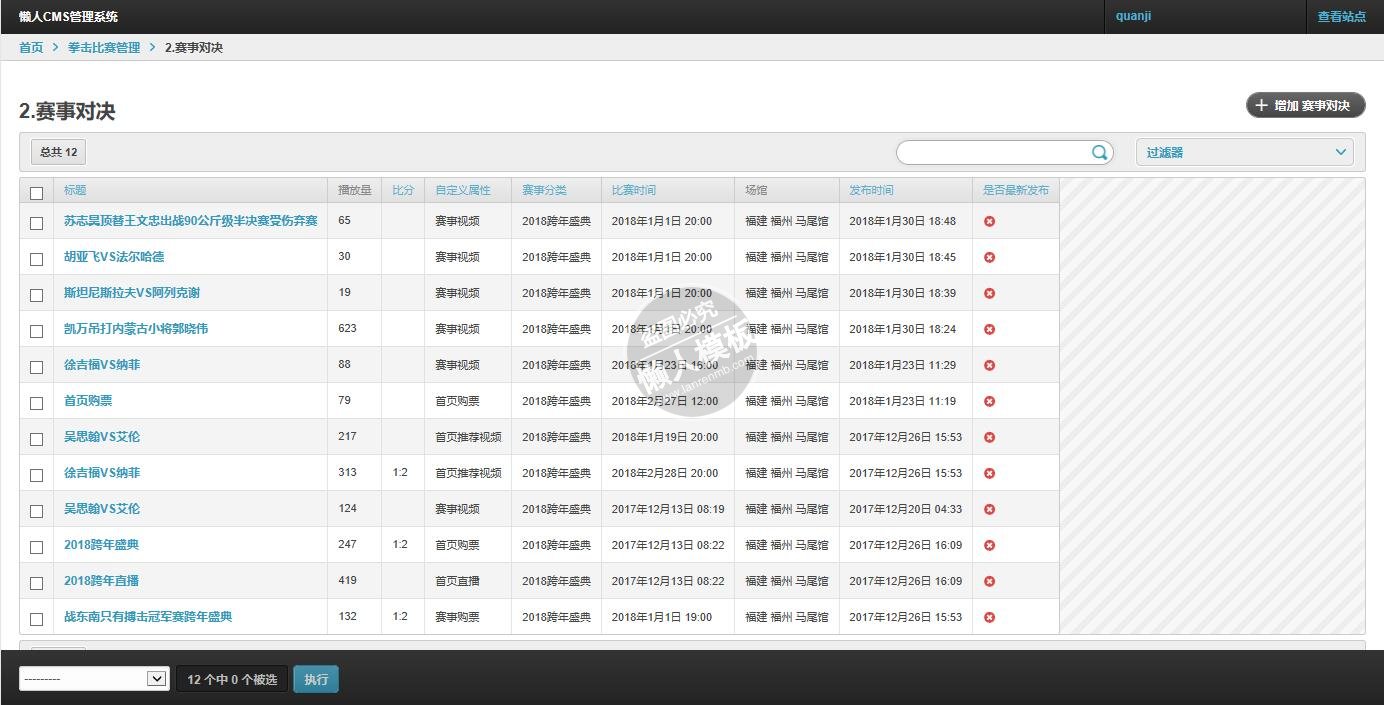Viewport: 1384px width, 705px height.
Task: Check the box for 胡亚飞VS法尔哈德
Action: (37, 259)
